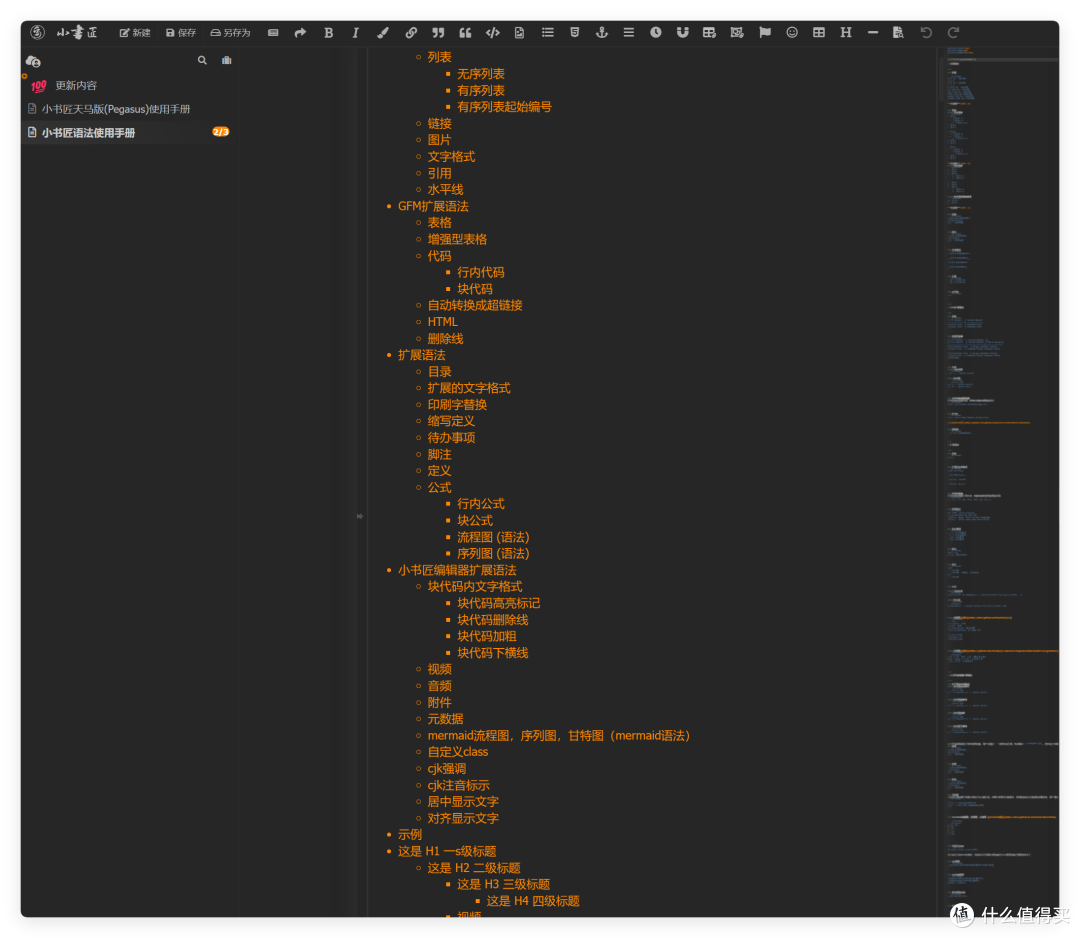
Task: Open 小书匠天马版(Pegasus)使用手册 document
Action: point(116,109)
